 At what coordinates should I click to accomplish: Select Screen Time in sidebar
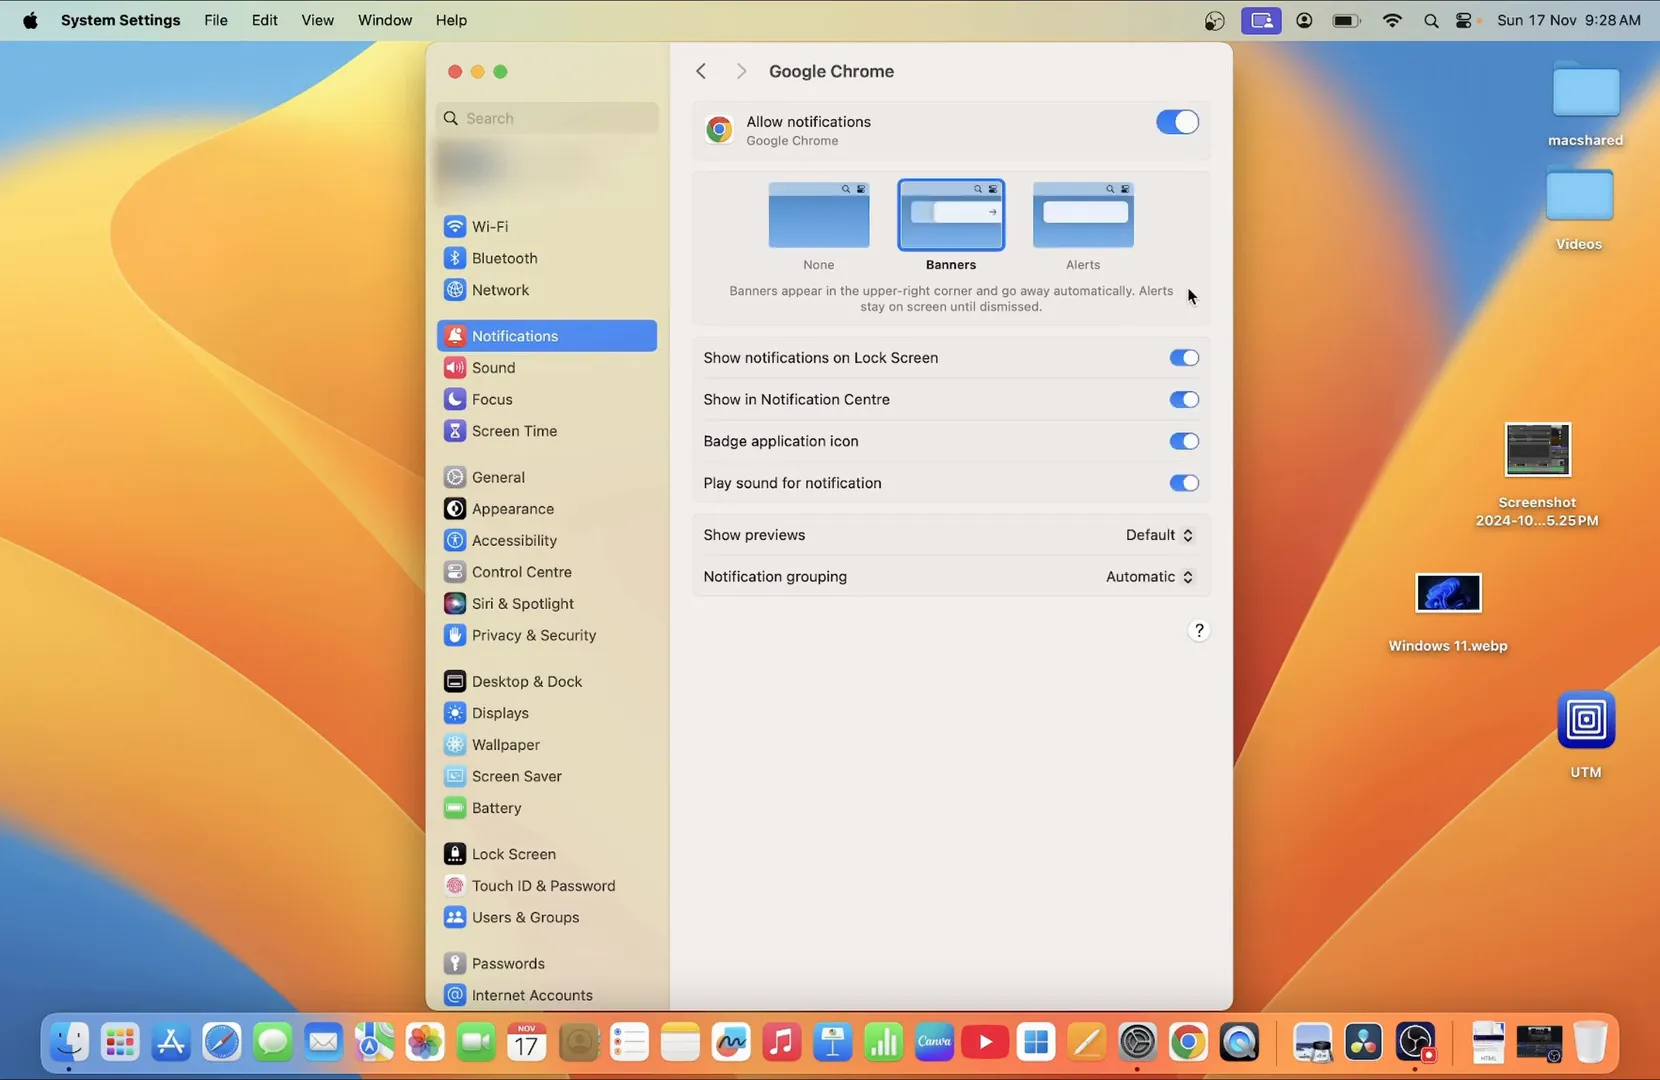click(x=546, y=431)
